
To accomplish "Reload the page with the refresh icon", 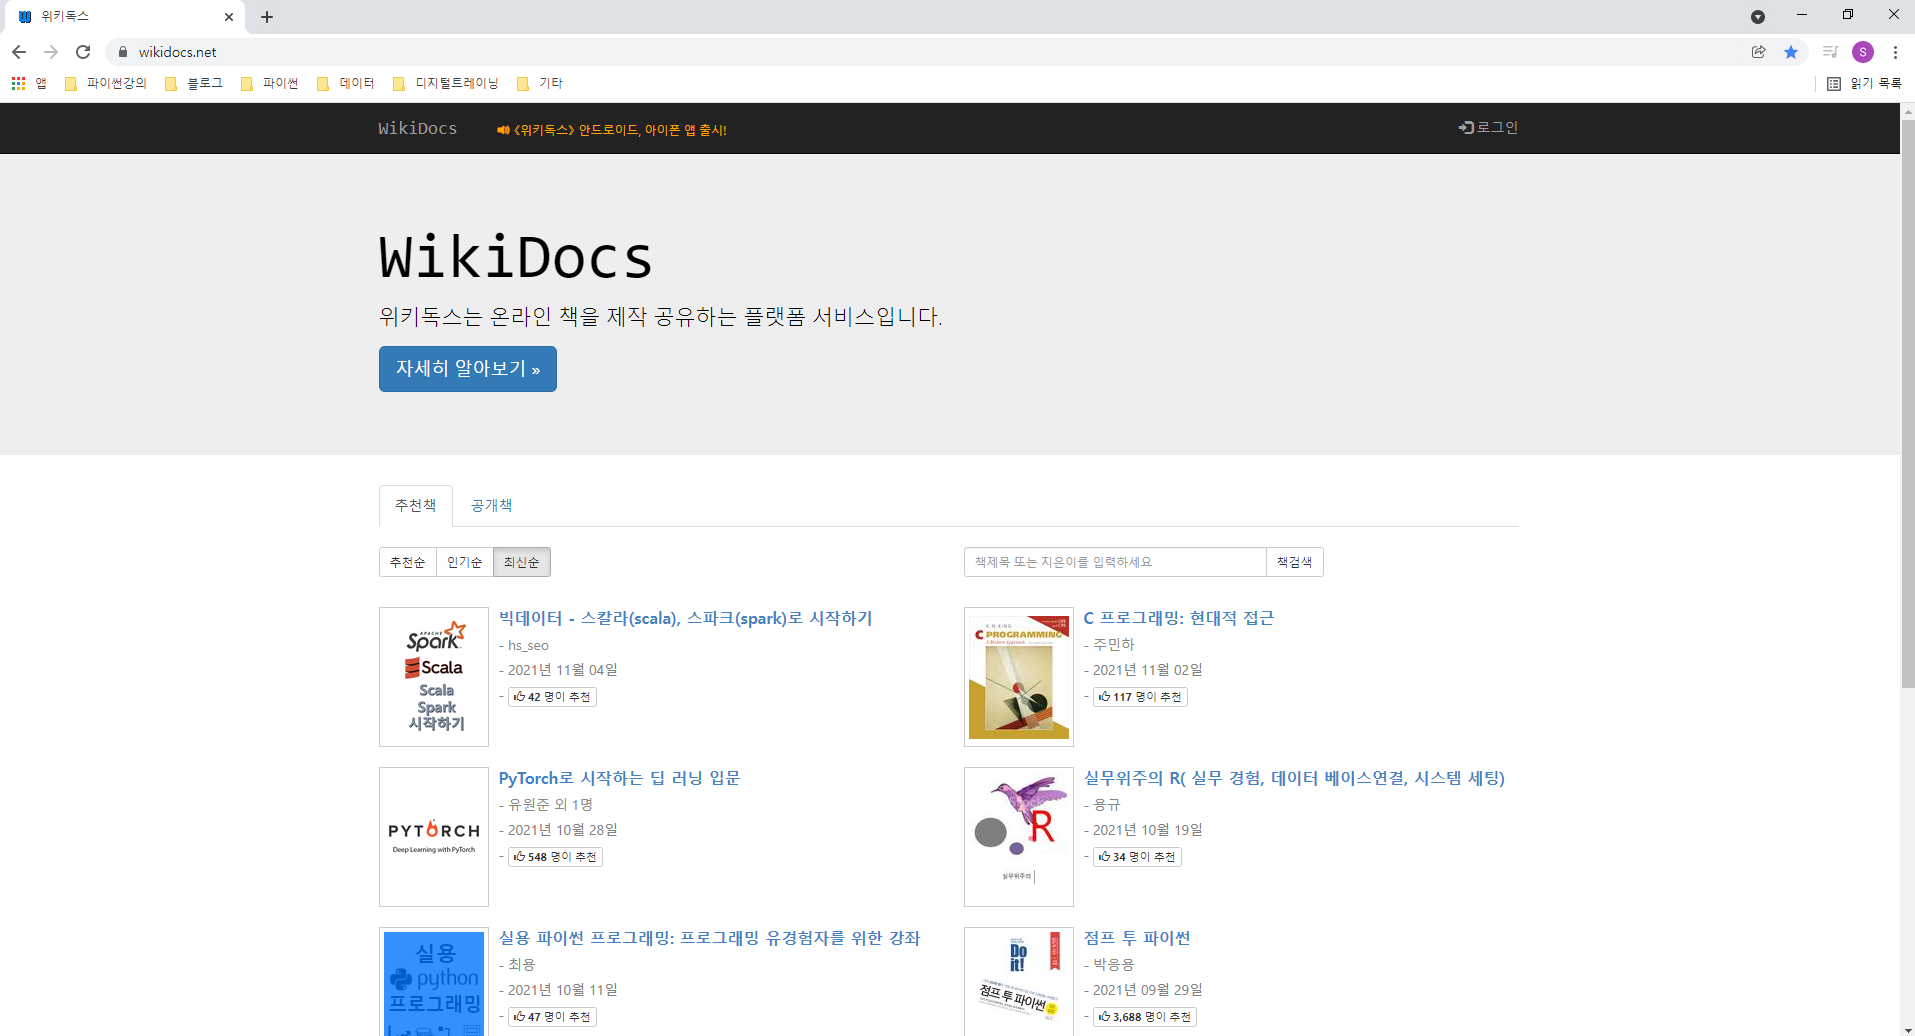I will click(x=83, y=52).
